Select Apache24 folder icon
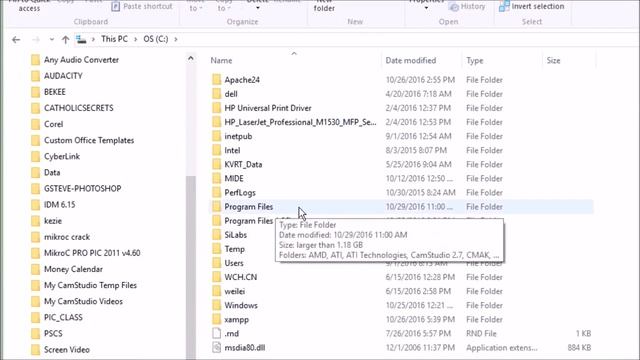The width and height of the screenshot is (640, 360). click(x=217, y=80)
